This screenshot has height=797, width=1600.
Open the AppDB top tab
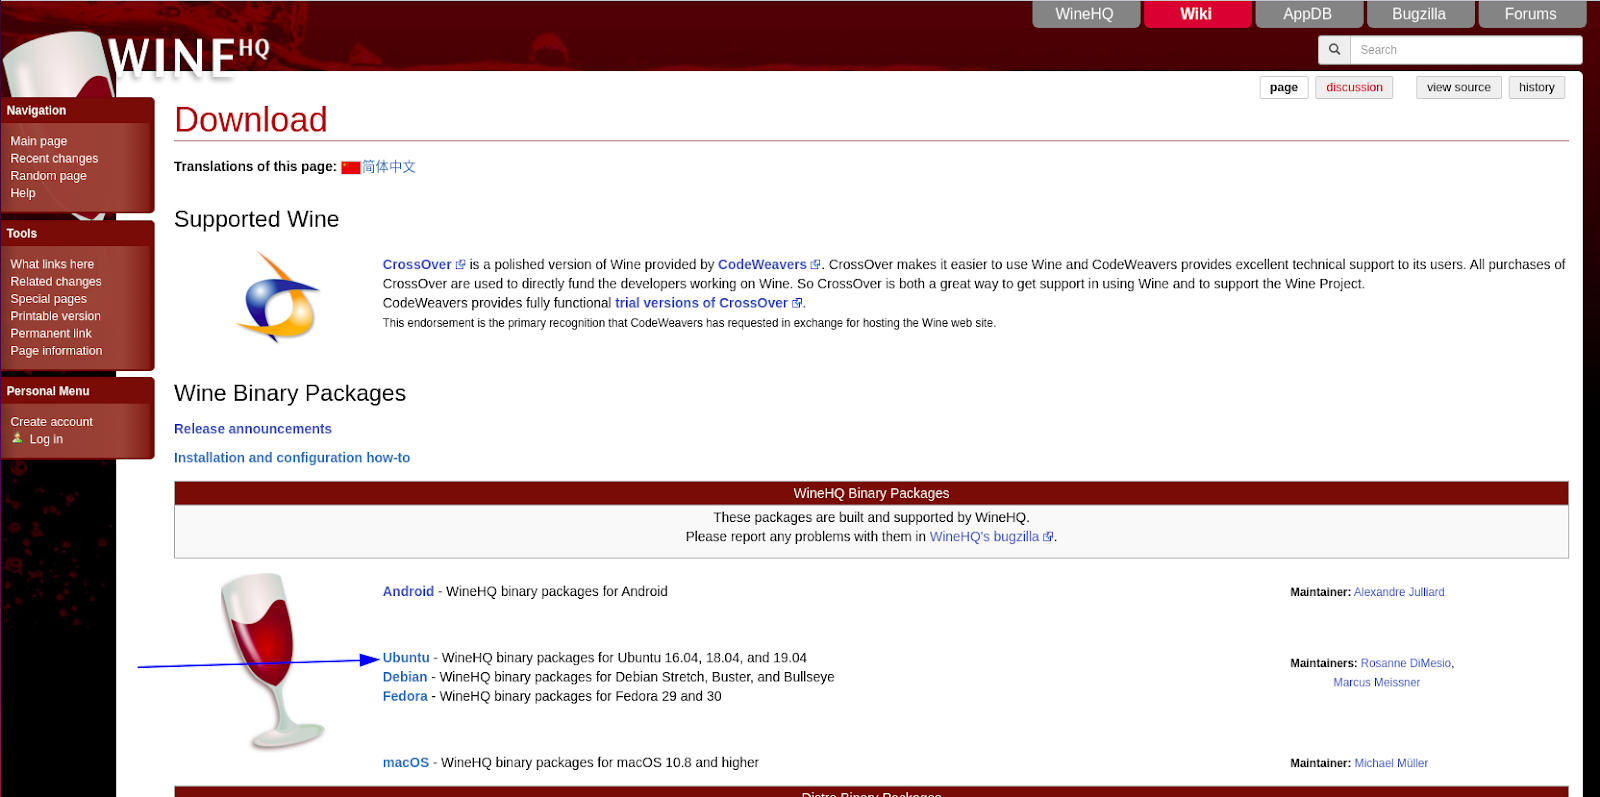click(1308, 14)
